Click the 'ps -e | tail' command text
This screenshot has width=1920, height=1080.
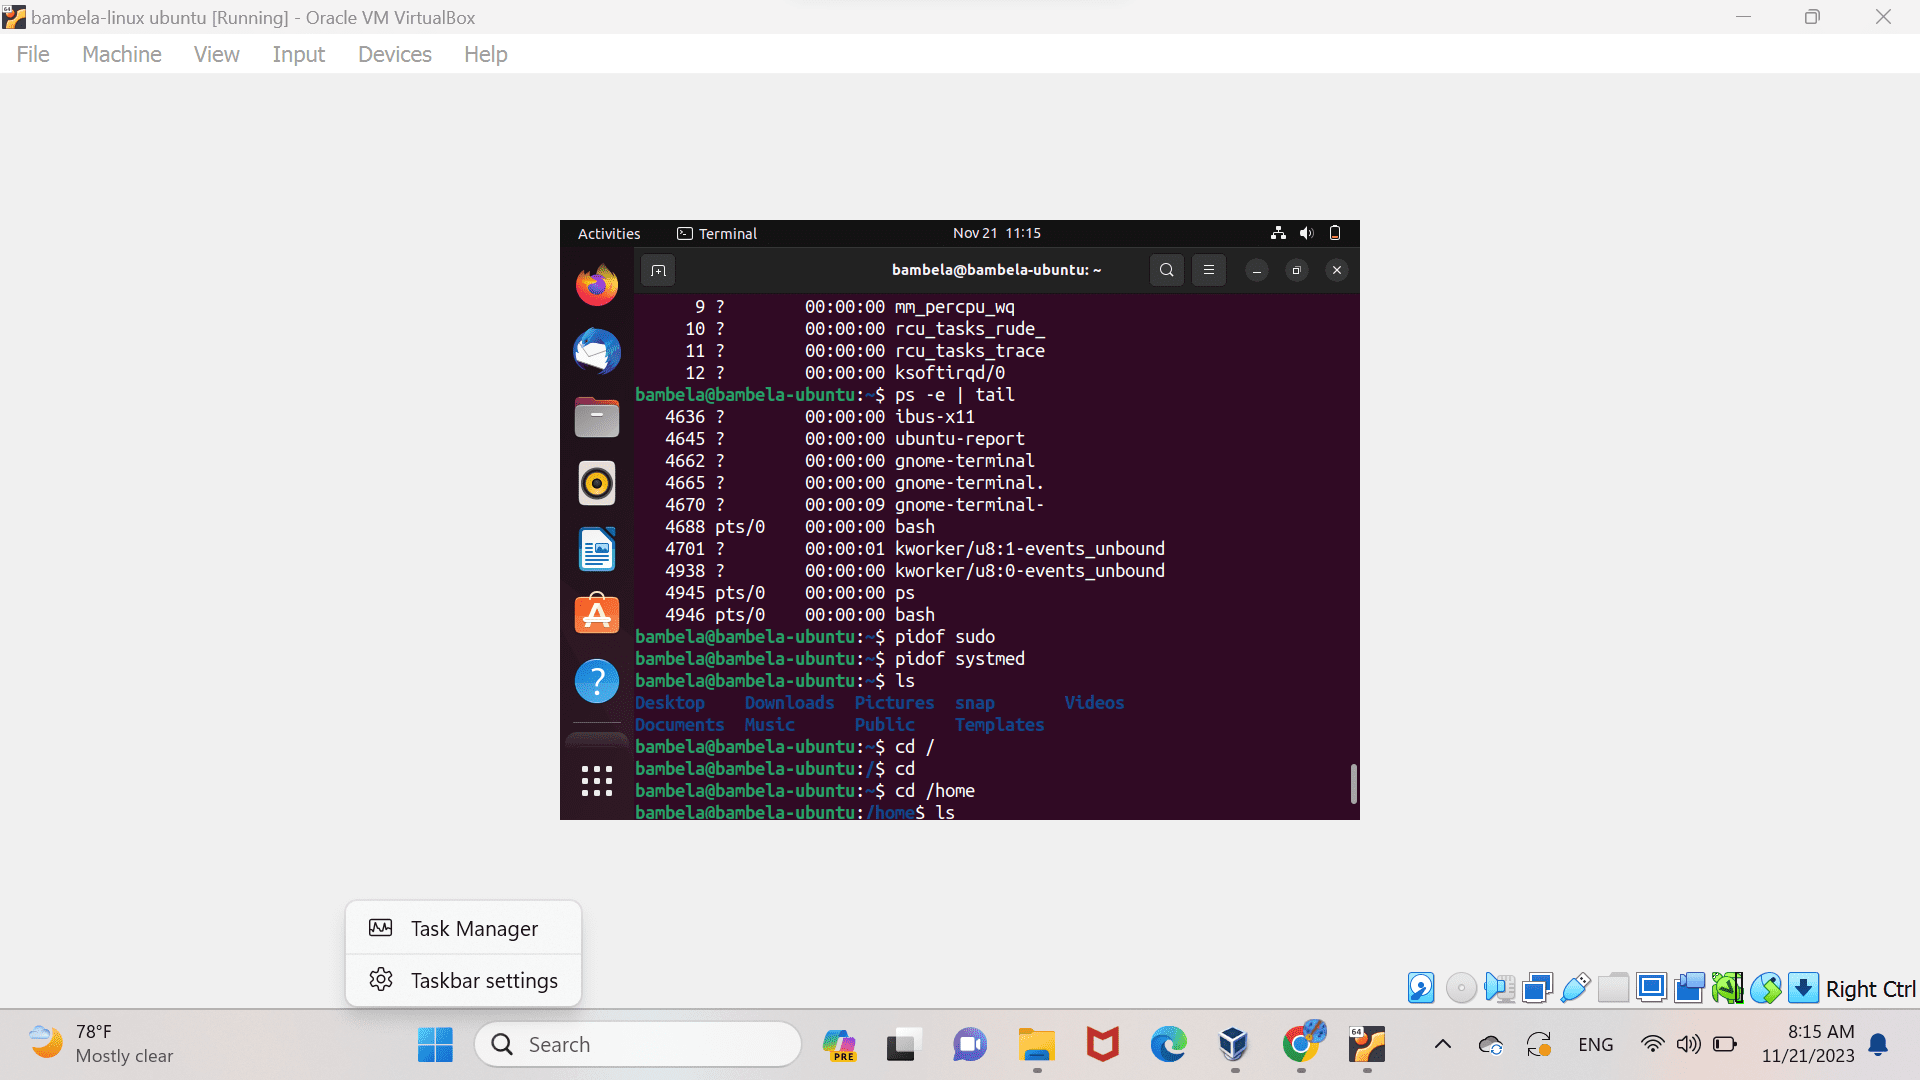pos(955,394)
